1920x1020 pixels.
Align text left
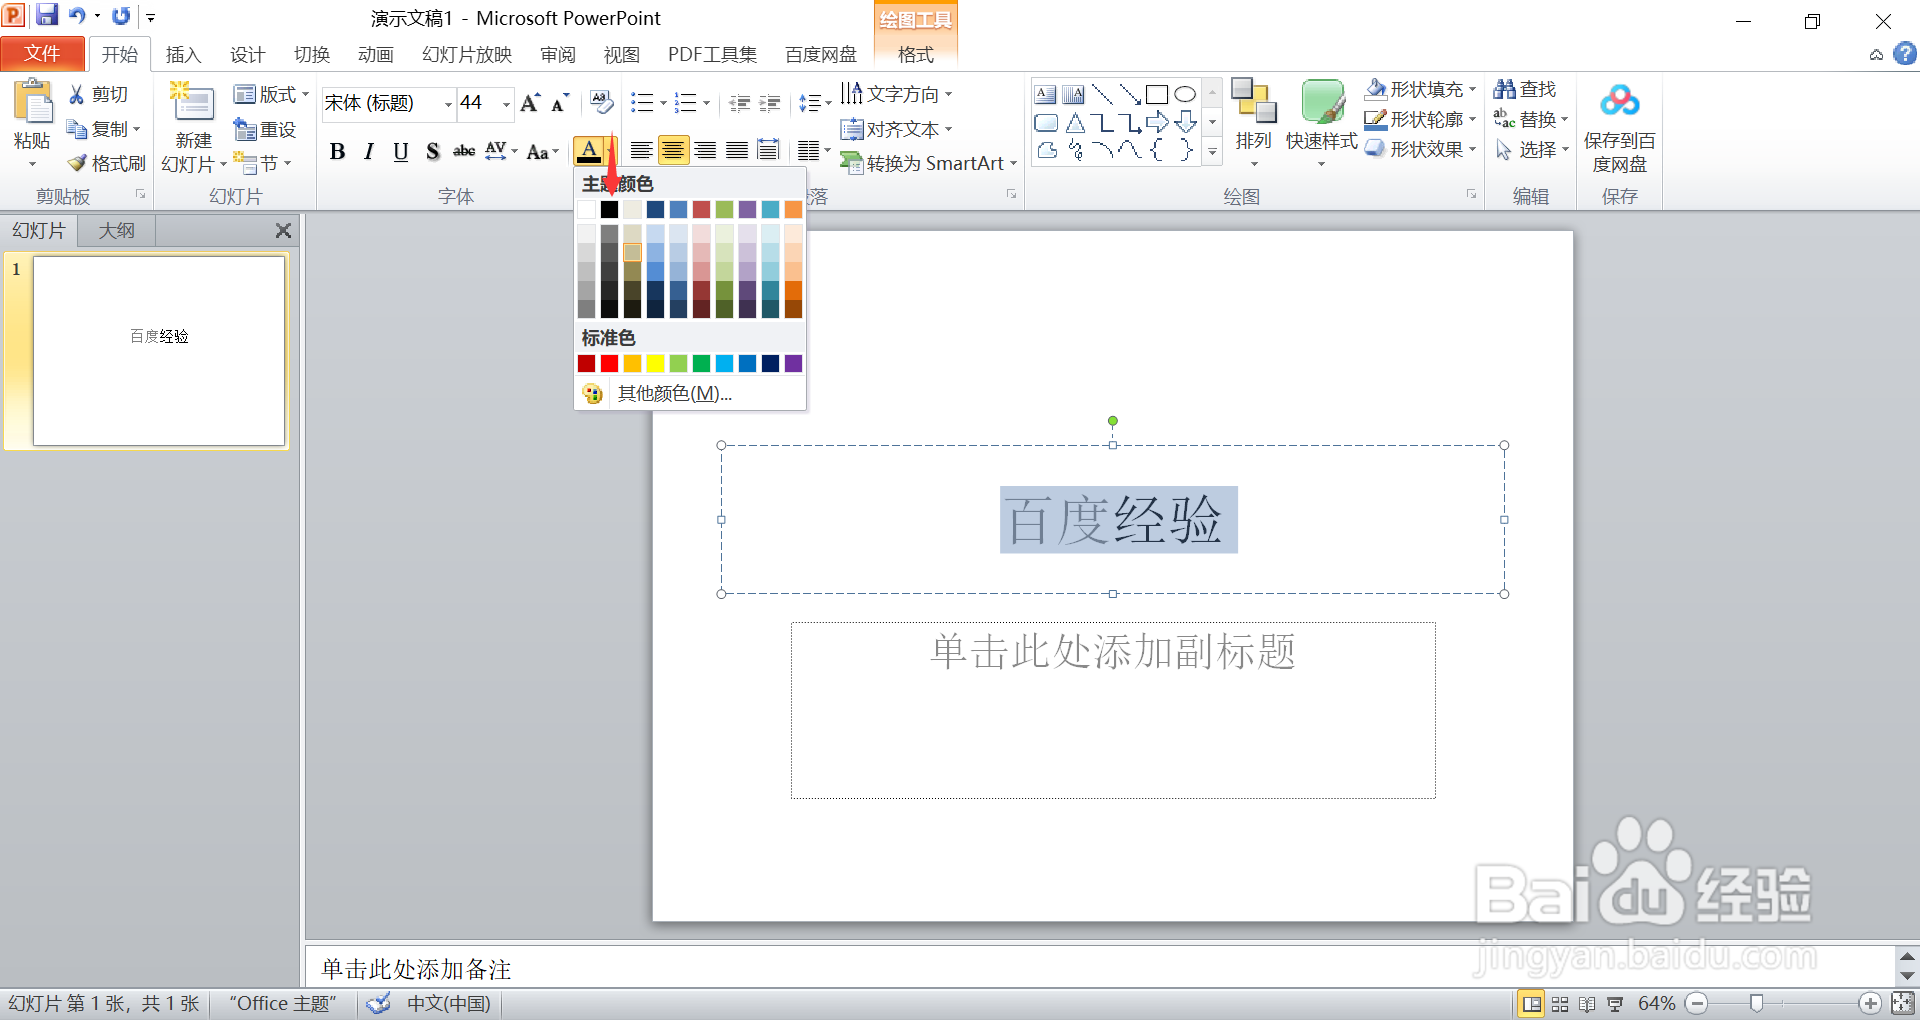[x=641, y=151]
